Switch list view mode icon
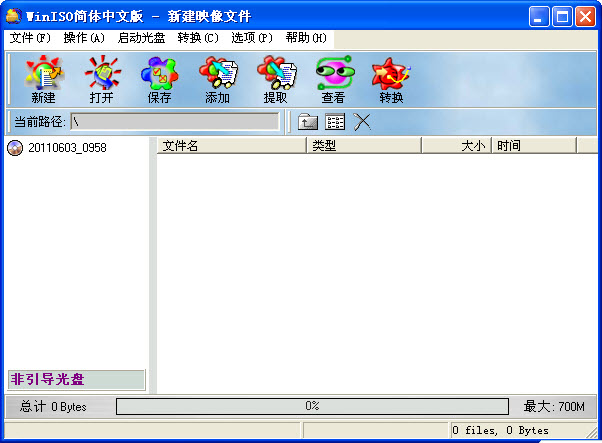This screenshot has height=443, width=602. [x=335, y=122]
